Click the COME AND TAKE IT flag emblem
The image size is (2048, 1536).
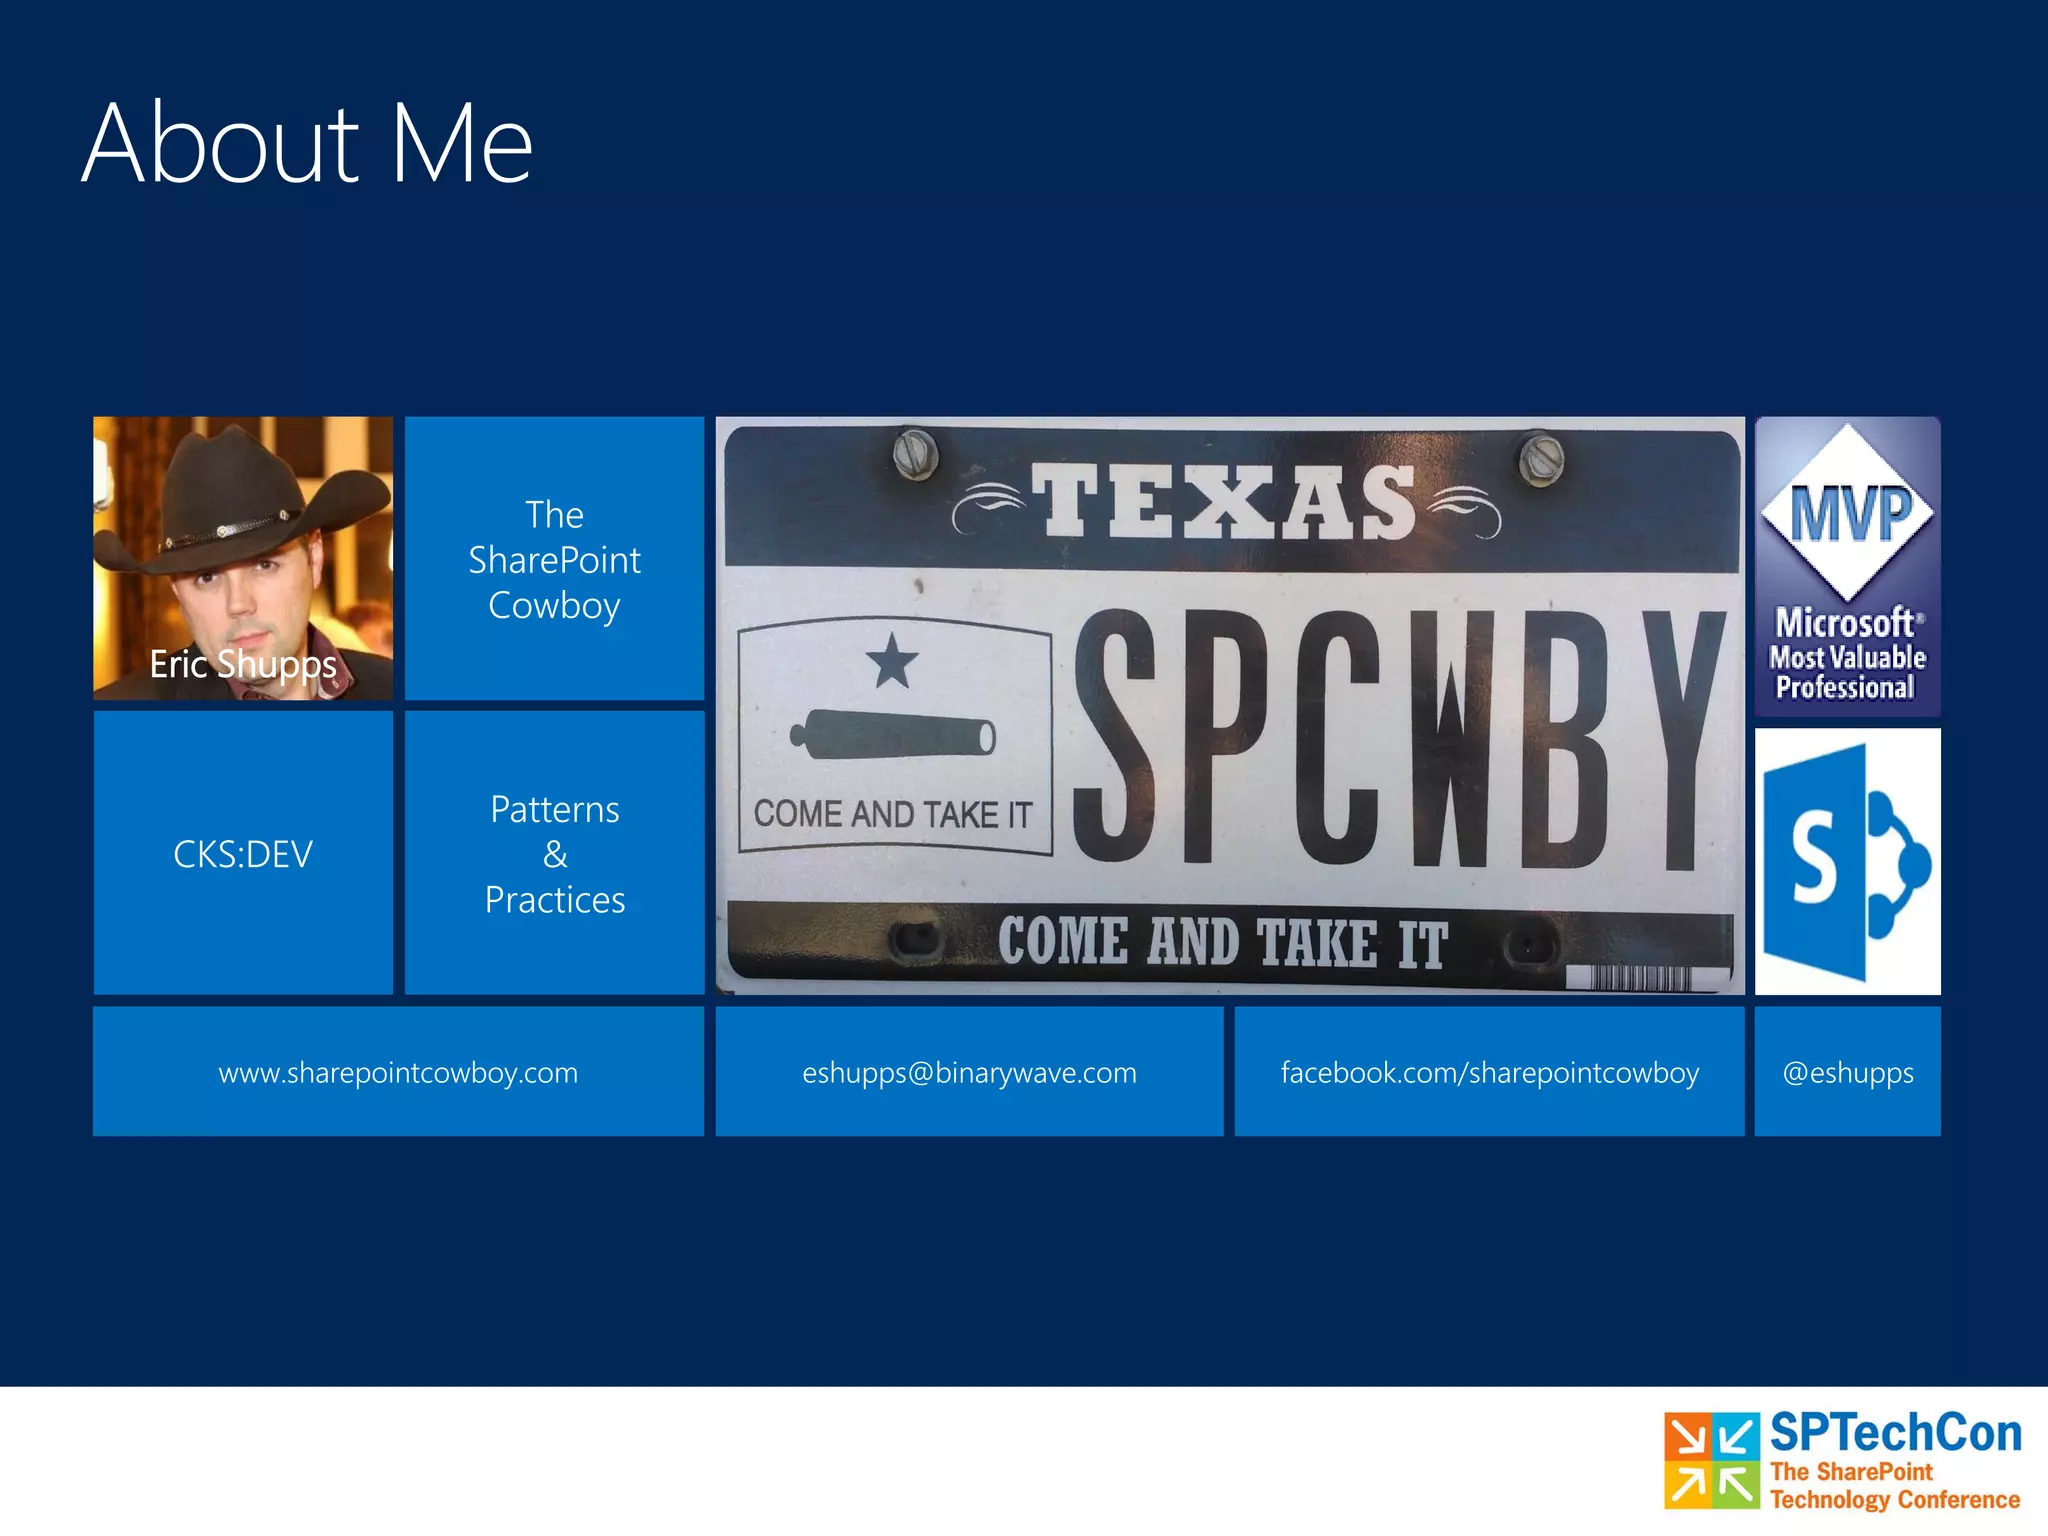pyautogui.click(x=895, y=736)
